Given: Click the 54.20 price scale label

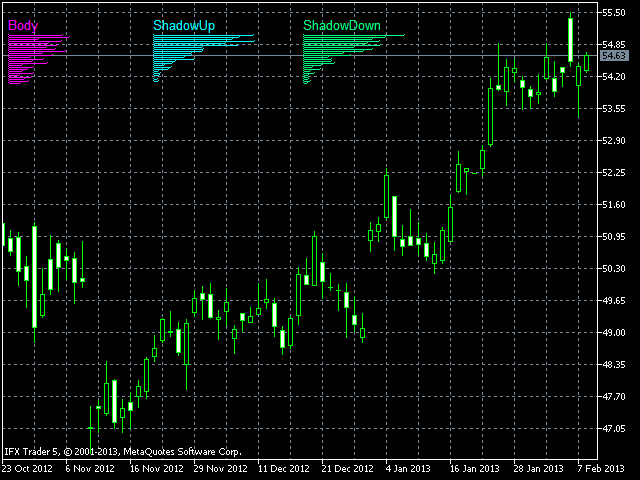Looking at the screenshot, I should tap(614, 77).
